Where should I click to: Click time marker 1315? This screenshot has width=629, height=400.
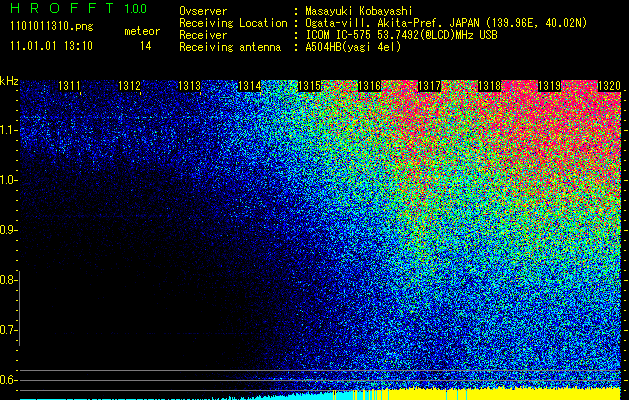(x=309, y=86)
